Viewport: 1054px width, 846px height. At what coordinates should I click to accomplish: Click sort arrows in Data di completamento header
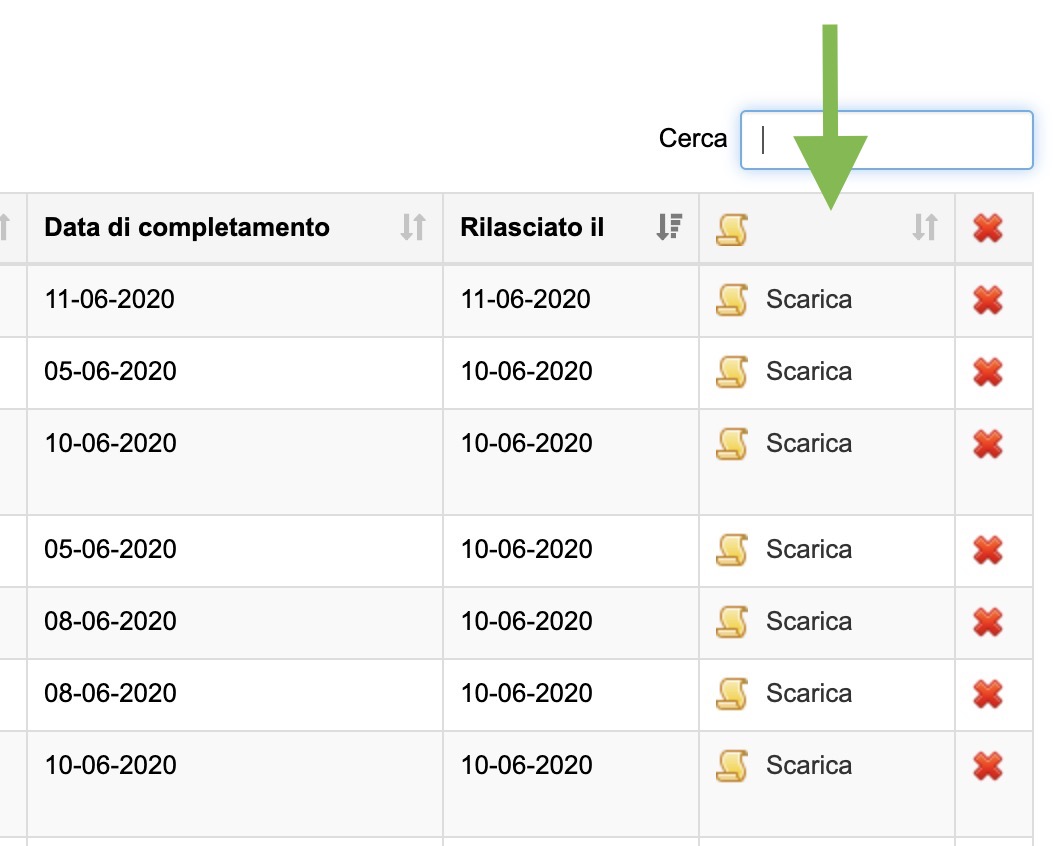[x=413, y=228]
